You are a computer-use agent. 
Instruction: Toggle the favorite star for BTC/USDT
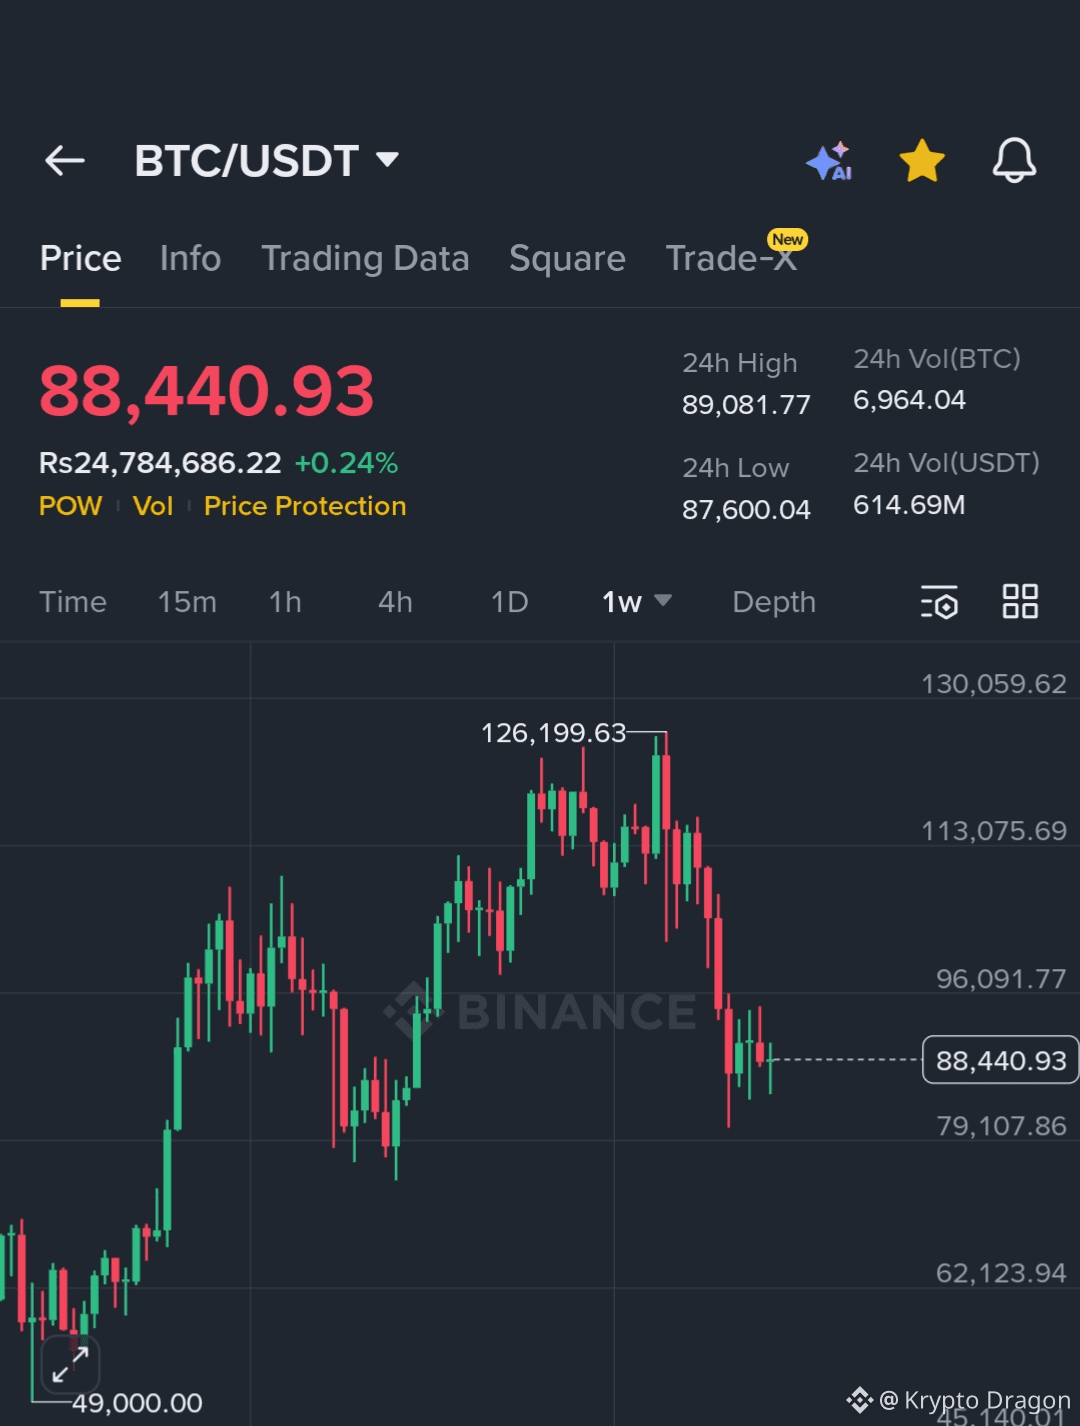coord(921,161)
